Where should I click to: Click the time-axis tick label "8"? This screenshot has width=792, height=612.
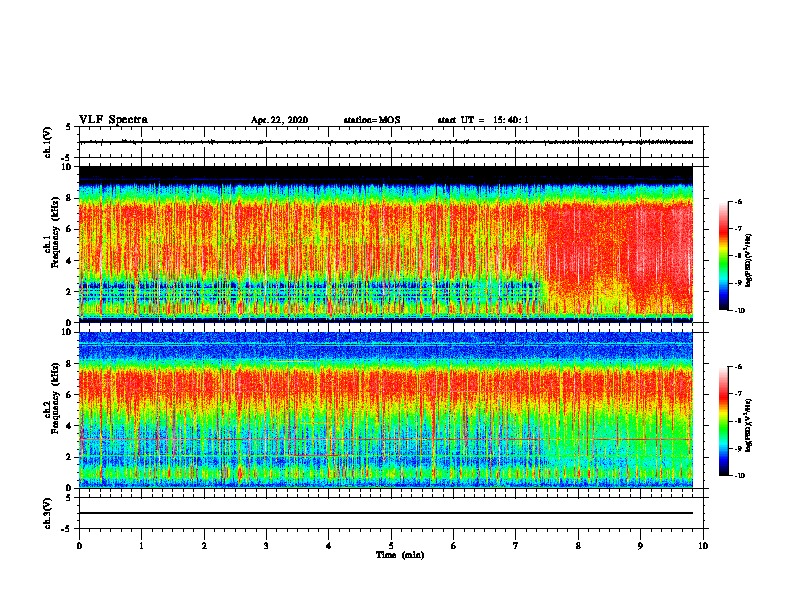pyautogui.click(x=578, y=546)
